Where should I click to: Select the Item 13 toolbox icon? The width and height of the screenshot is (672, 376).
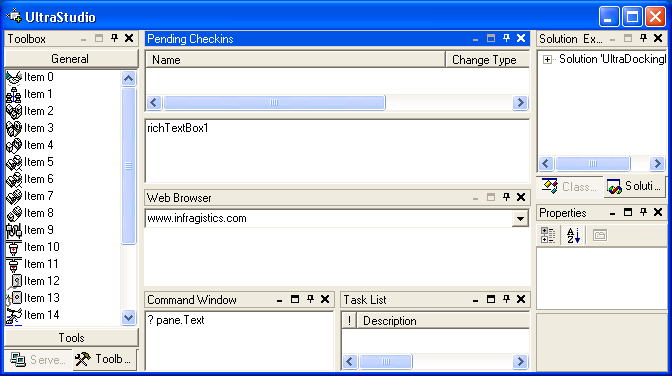point(14,298)
